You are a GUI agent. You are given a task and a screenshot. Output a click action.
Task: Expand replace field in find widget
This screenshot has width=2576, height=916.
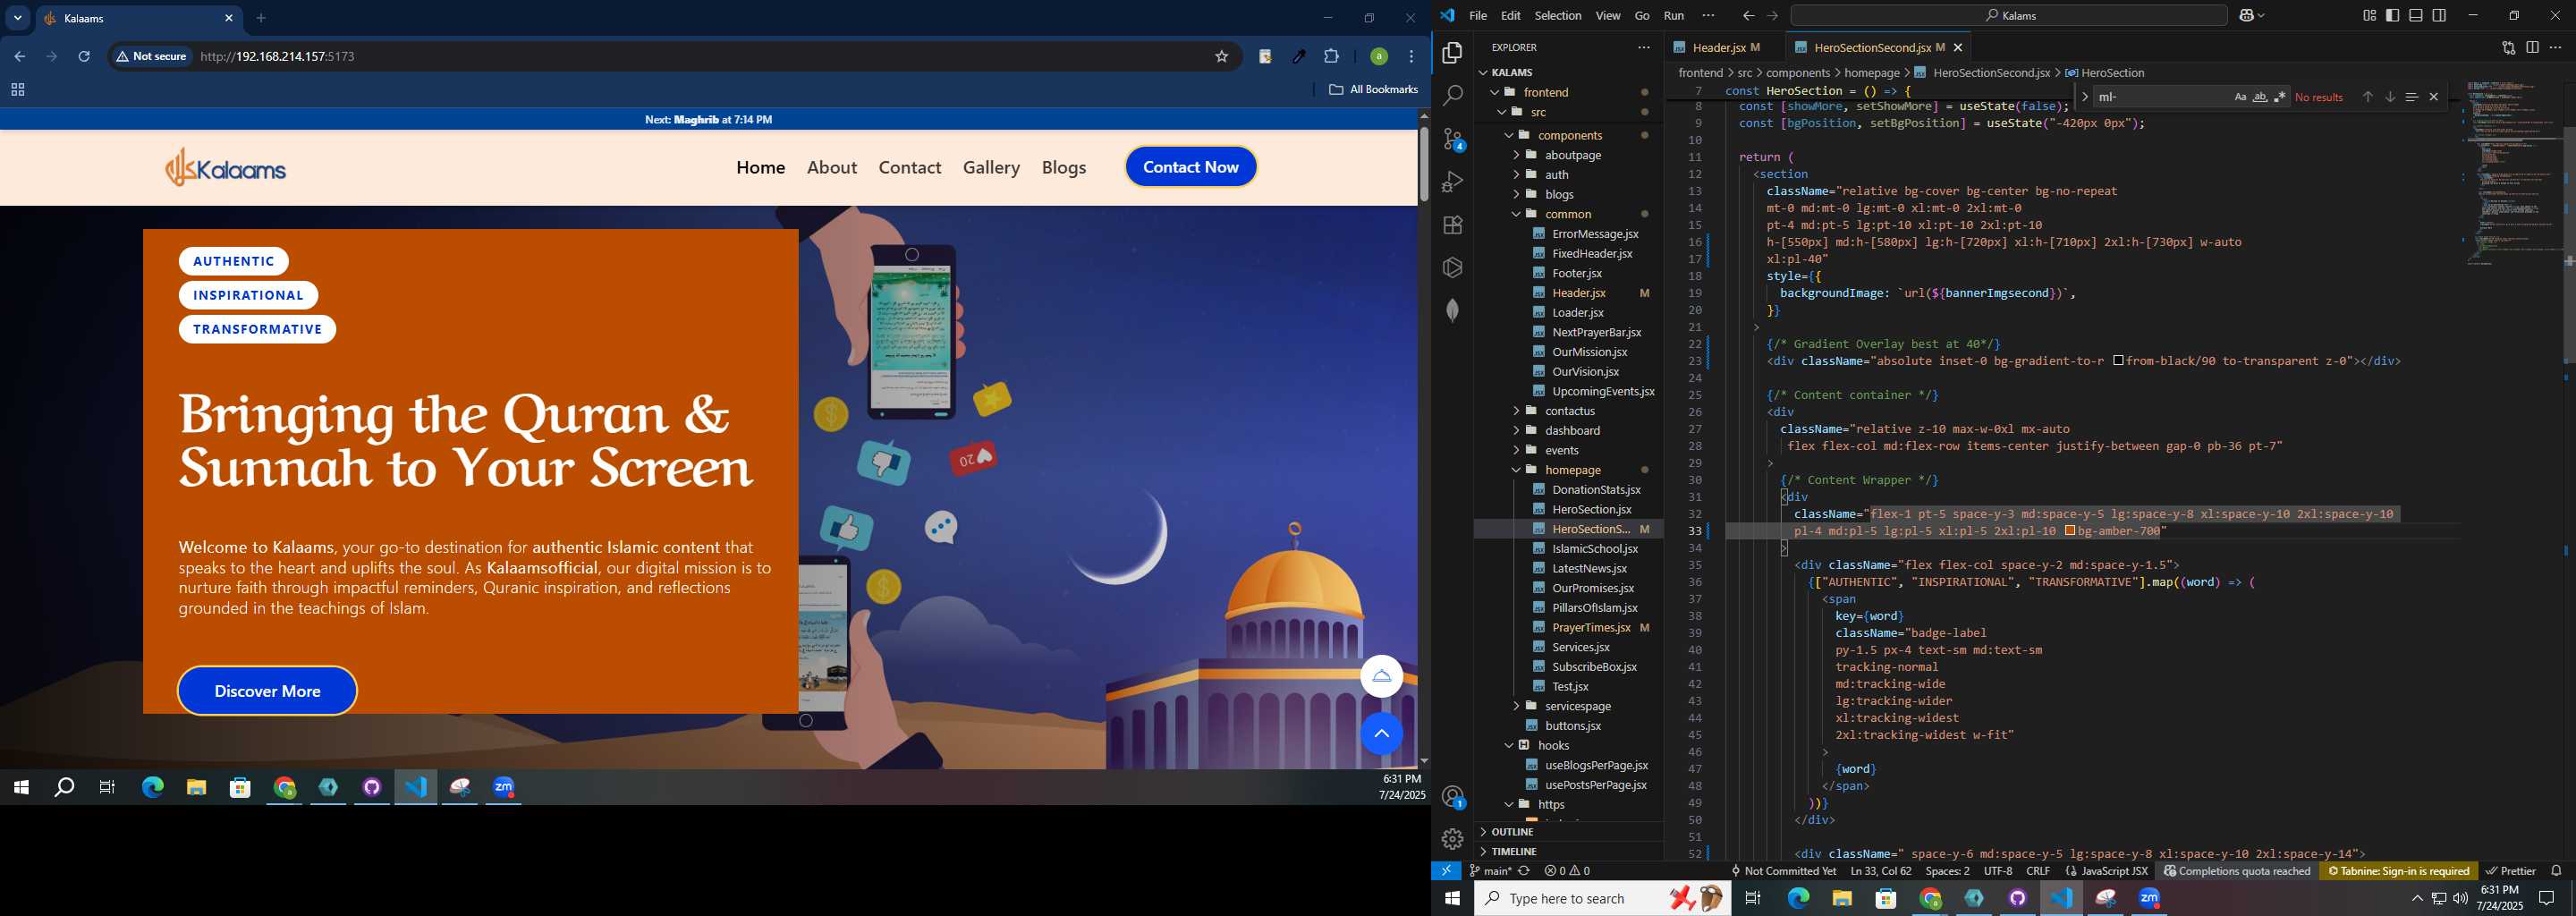tap(2084, 97)
